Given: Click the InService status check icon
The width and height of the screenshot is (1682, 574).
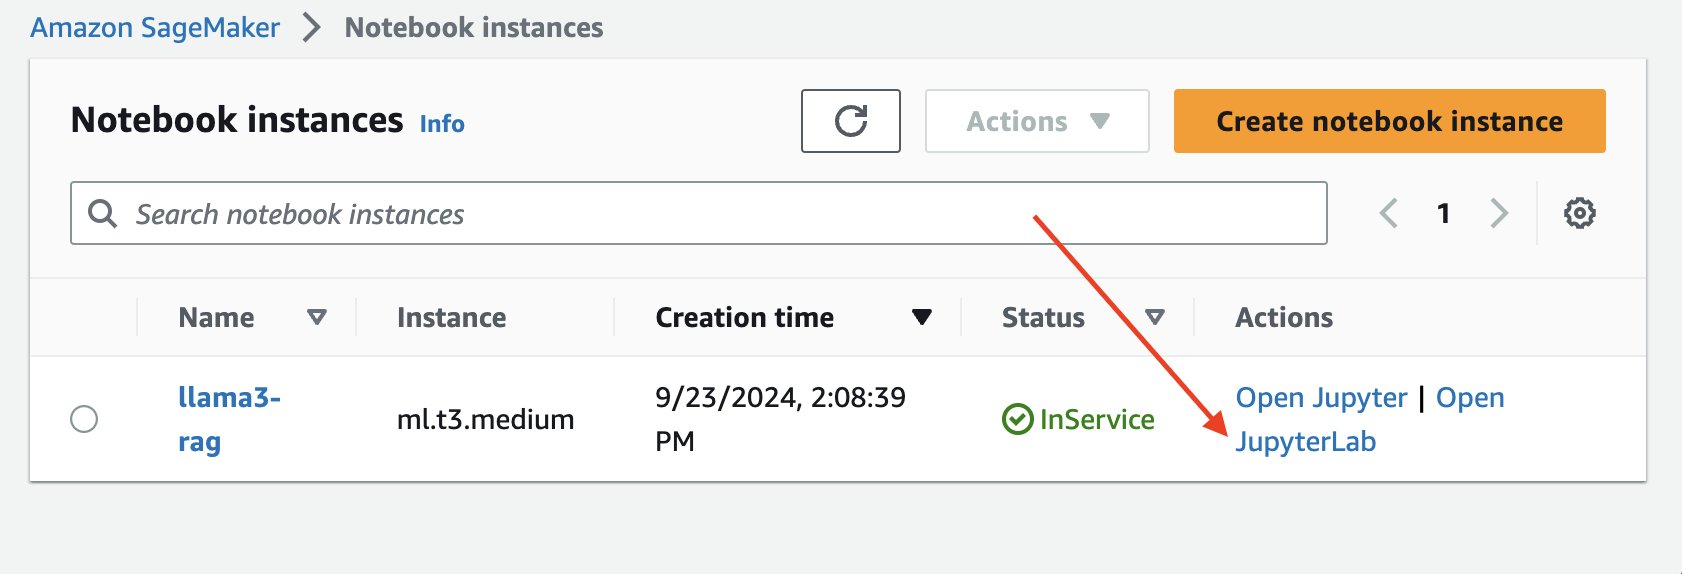Looking at the screenshot, I should (x=1017, y=419).
